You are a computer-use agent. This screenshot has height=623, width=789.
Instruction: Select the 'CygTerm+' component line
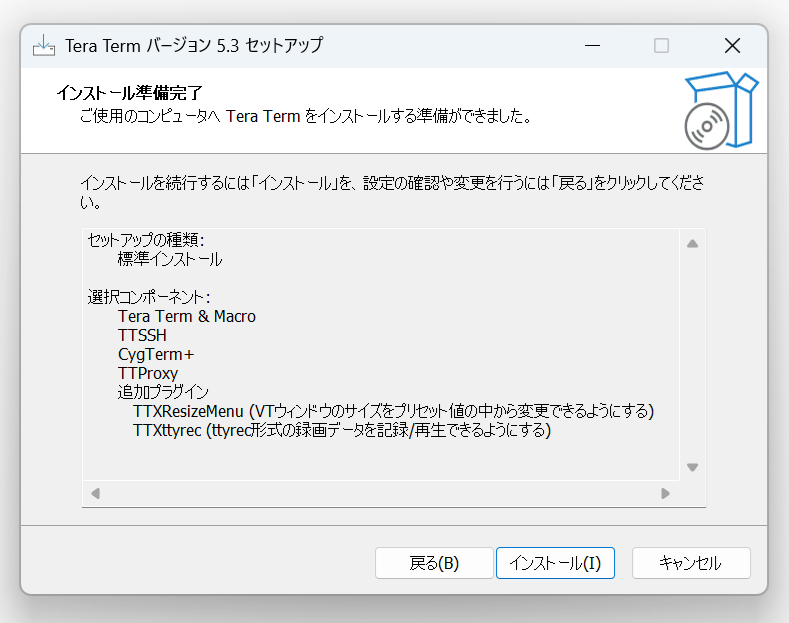click(156, 354)
